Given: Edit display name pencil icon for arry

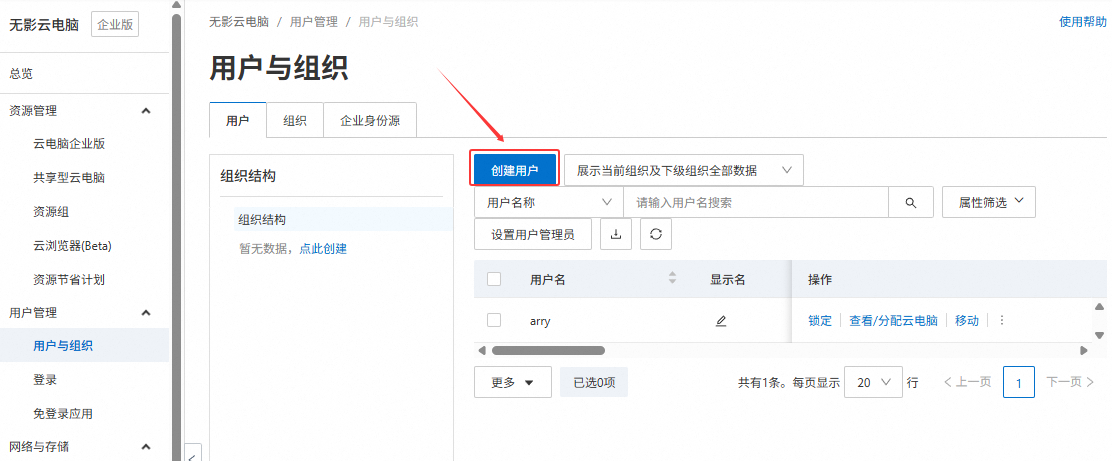Looking at the screenshot, I should 721,321.
